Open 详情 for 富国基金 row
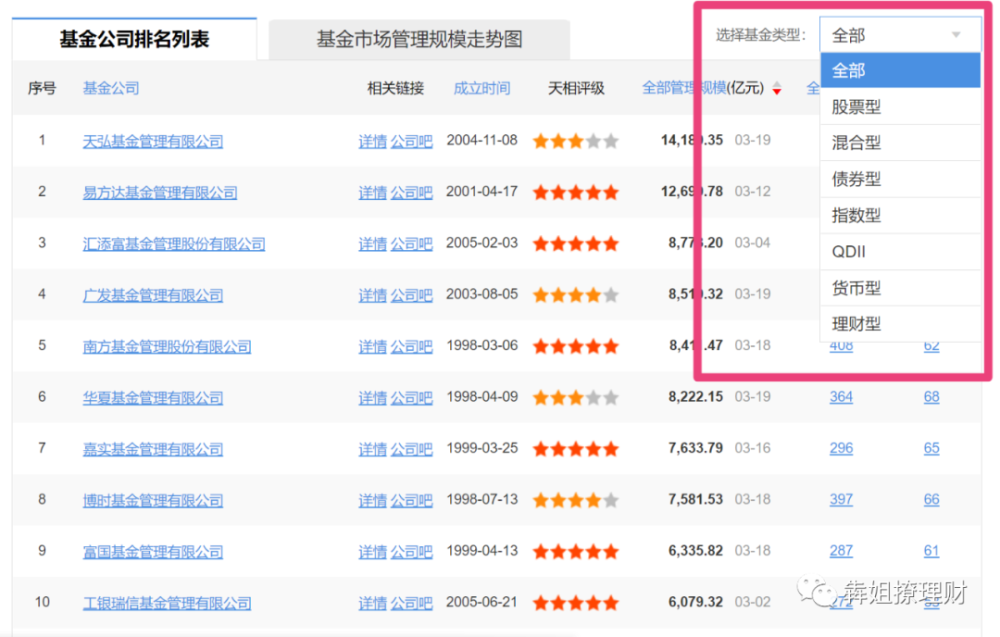This screenshot has height=637, width=1000. click(372, 552)
